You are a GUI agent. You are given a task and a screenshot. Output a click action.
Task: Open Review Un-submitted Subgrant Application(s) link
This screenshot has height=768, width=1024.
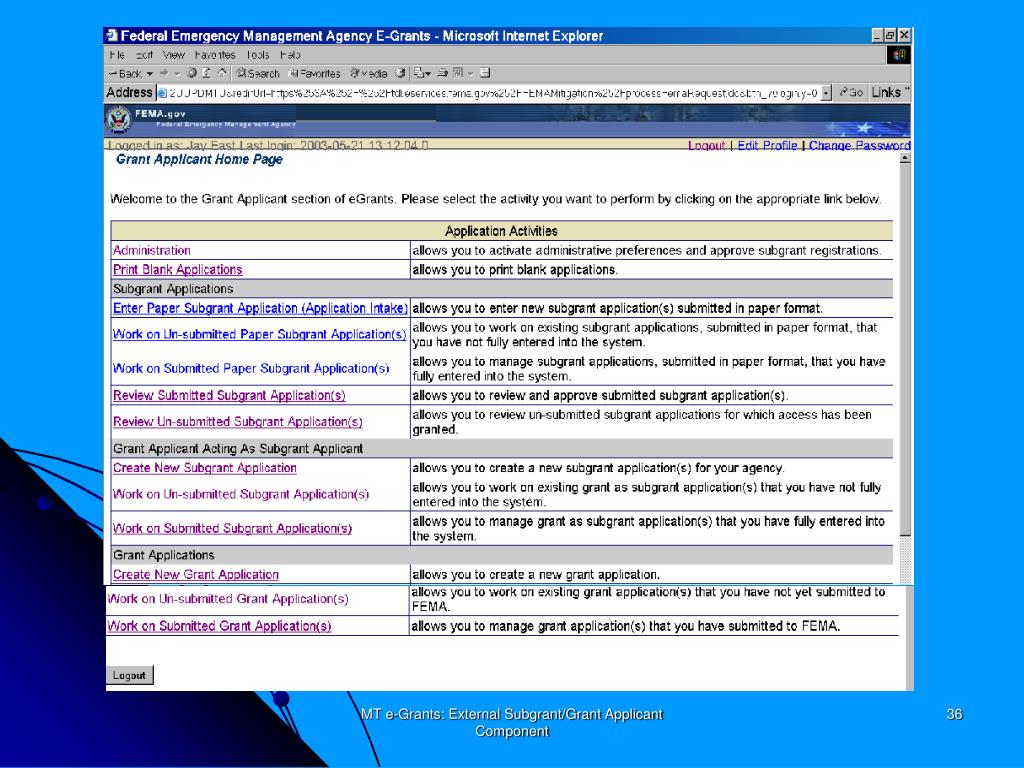coord(238,422)
